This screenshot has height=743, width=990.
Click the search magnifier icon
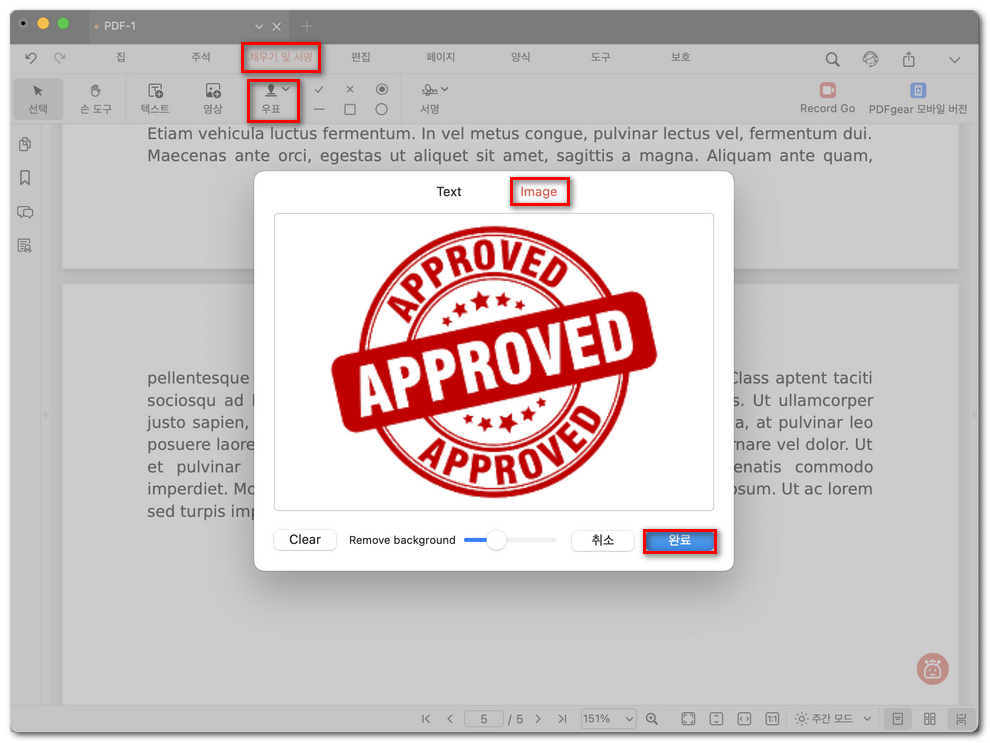tap(832, 60)
